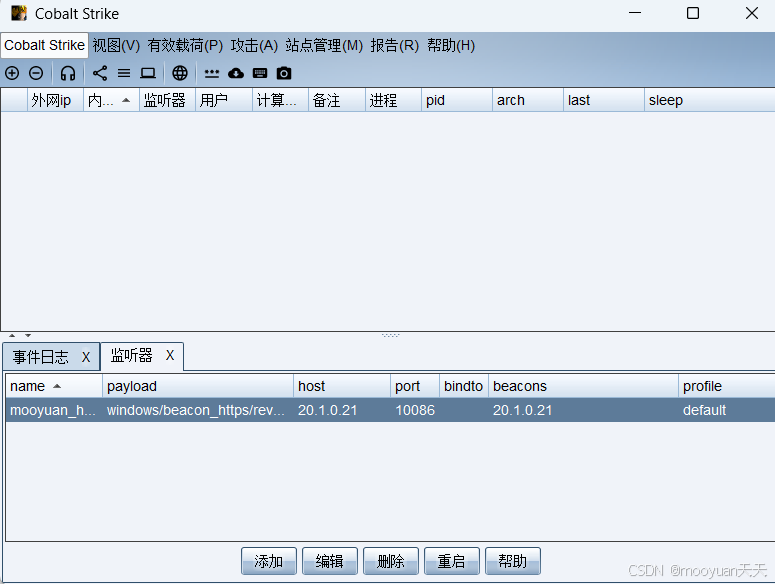775x584 pixels.
Task: Click profile value default
Action: tap(704, 410)
